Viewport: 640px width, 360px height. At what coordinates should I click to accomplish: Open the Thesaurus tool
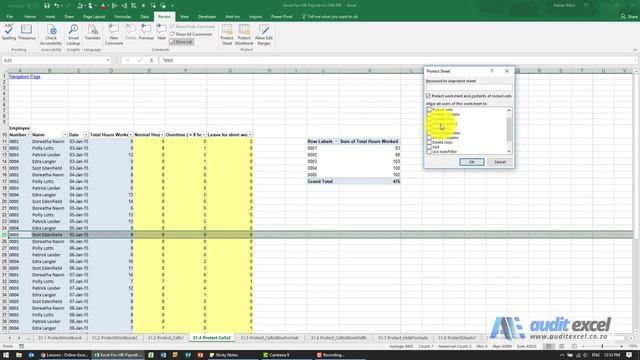point(27,33)
